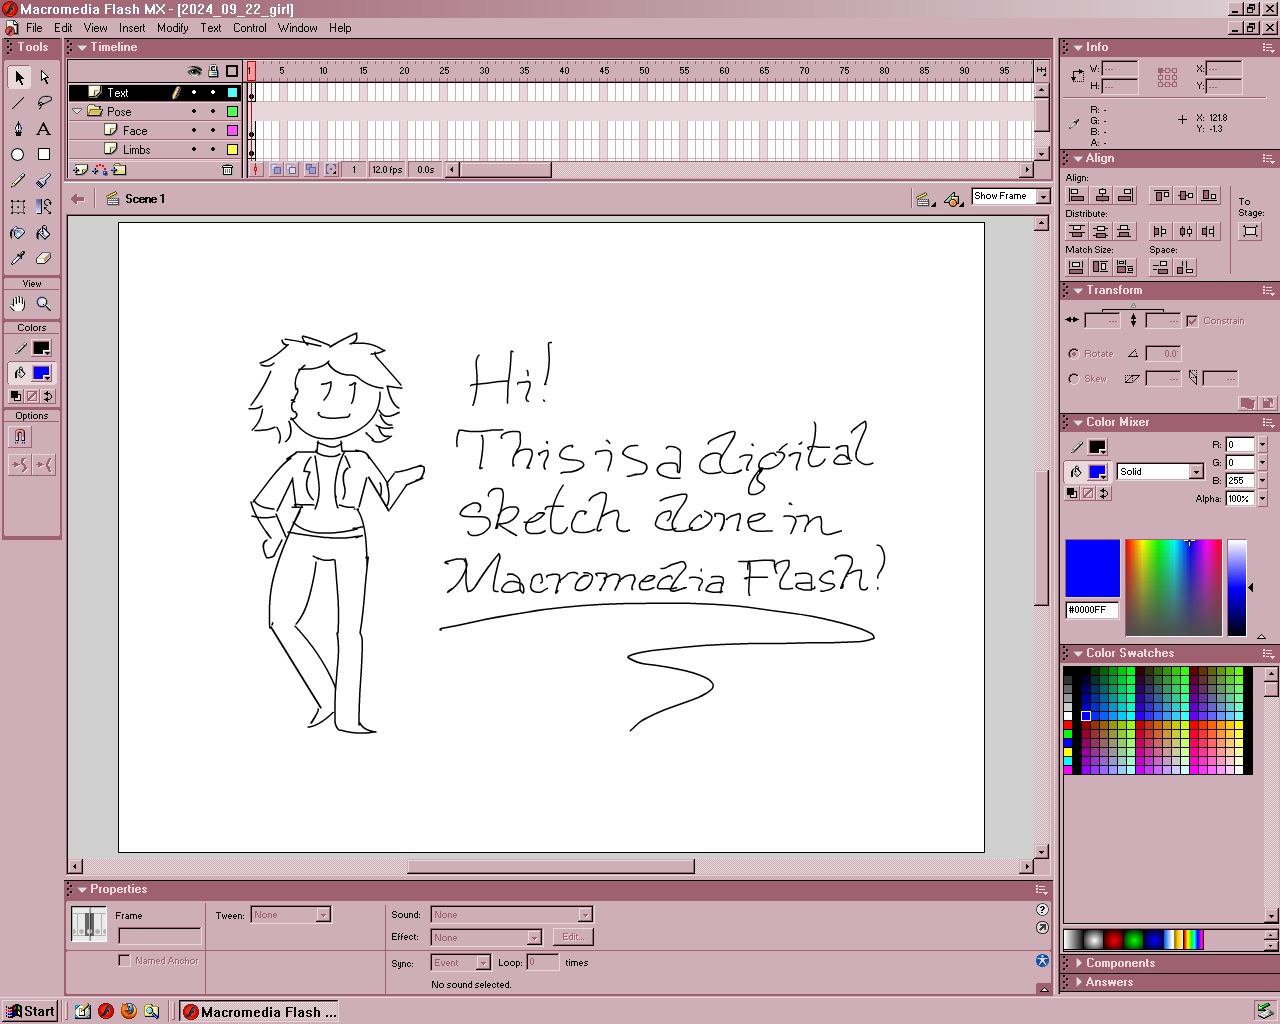Select the Subselection tool
The width and height of the screenshot is (1280, 1024).
[44, 77]
